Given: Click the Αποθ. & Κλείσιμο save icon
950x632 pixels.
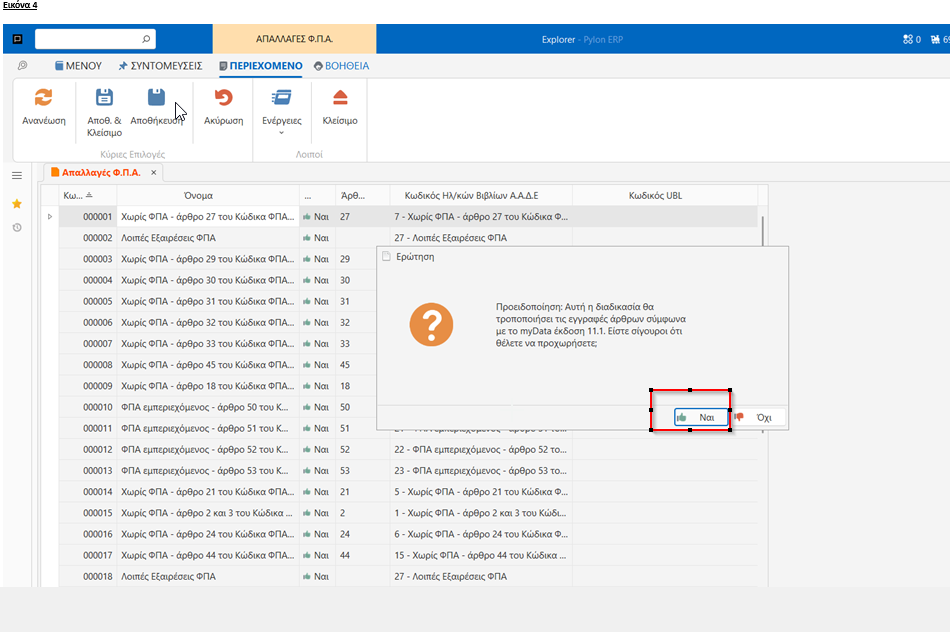Looking at the screenshot, I should tap(104, 98).
